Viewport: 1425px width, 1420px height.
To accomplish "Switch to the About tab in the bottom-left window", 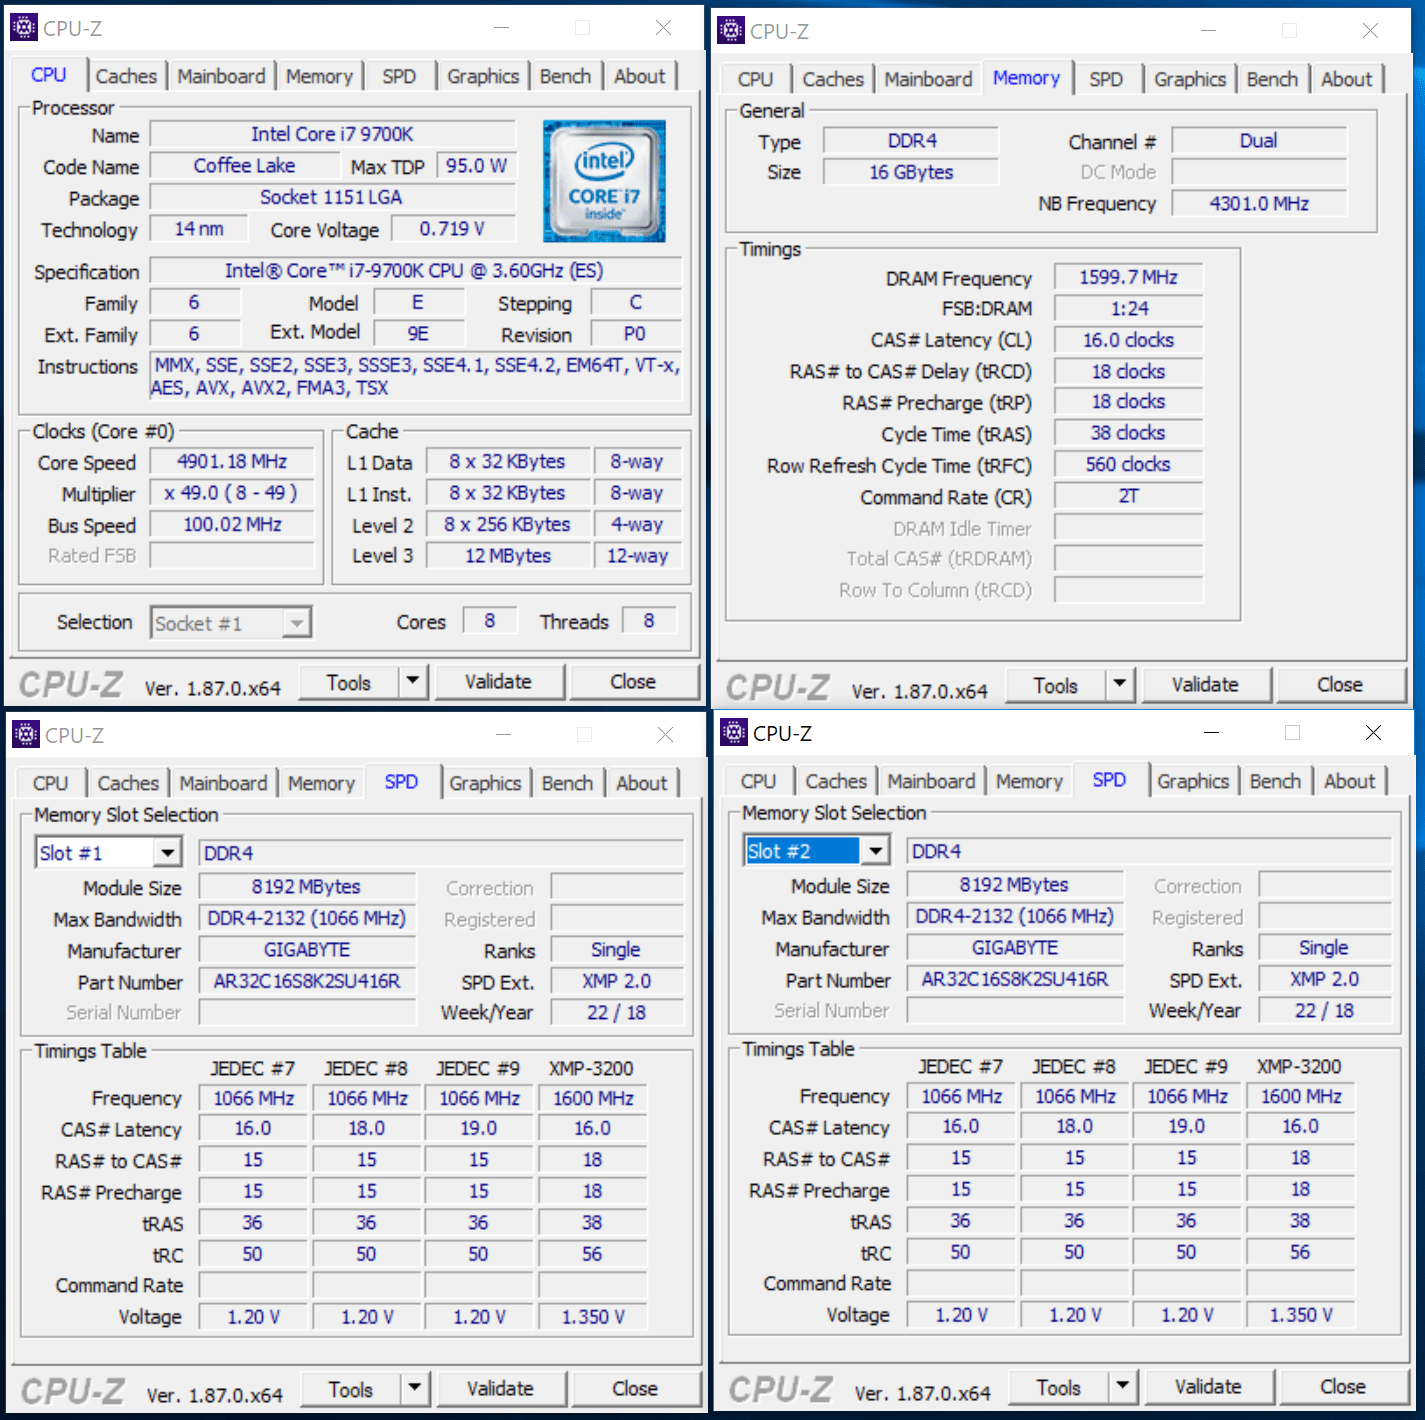I will click(642, 782).
